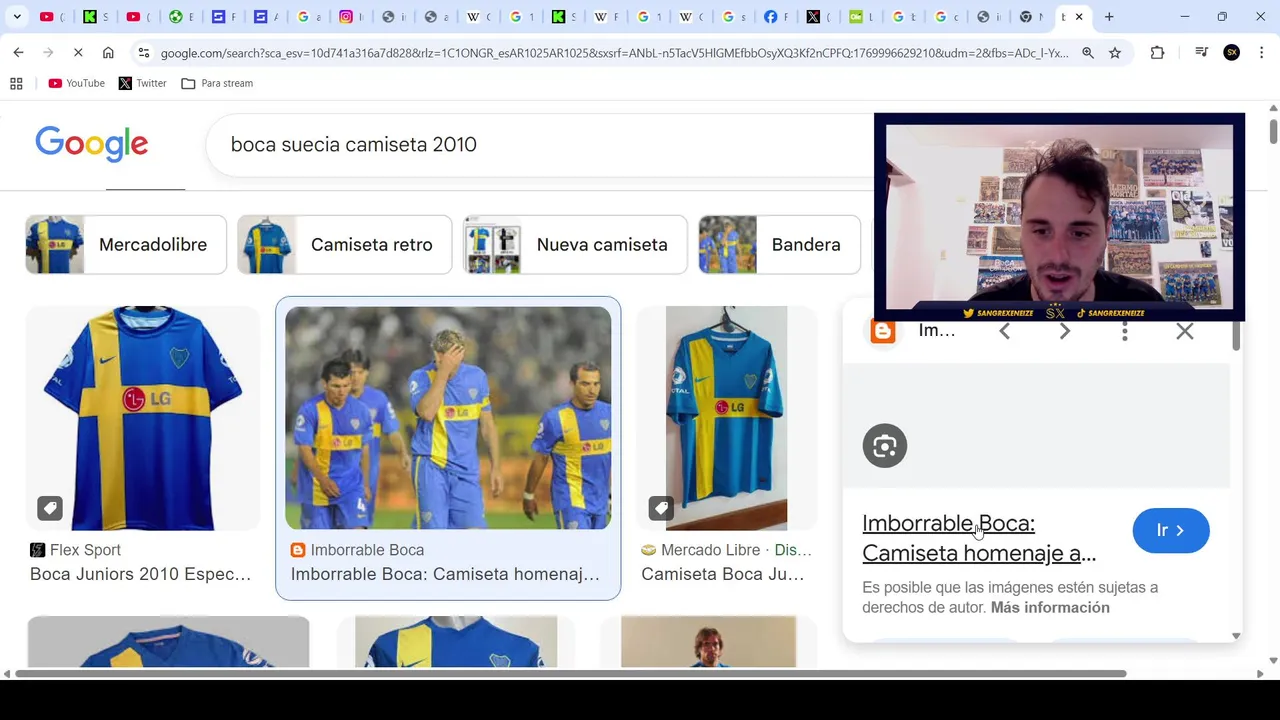Switch to the Facebook tab
The width and height of the screenshot is (1280, 720).
tap(777, 17)
